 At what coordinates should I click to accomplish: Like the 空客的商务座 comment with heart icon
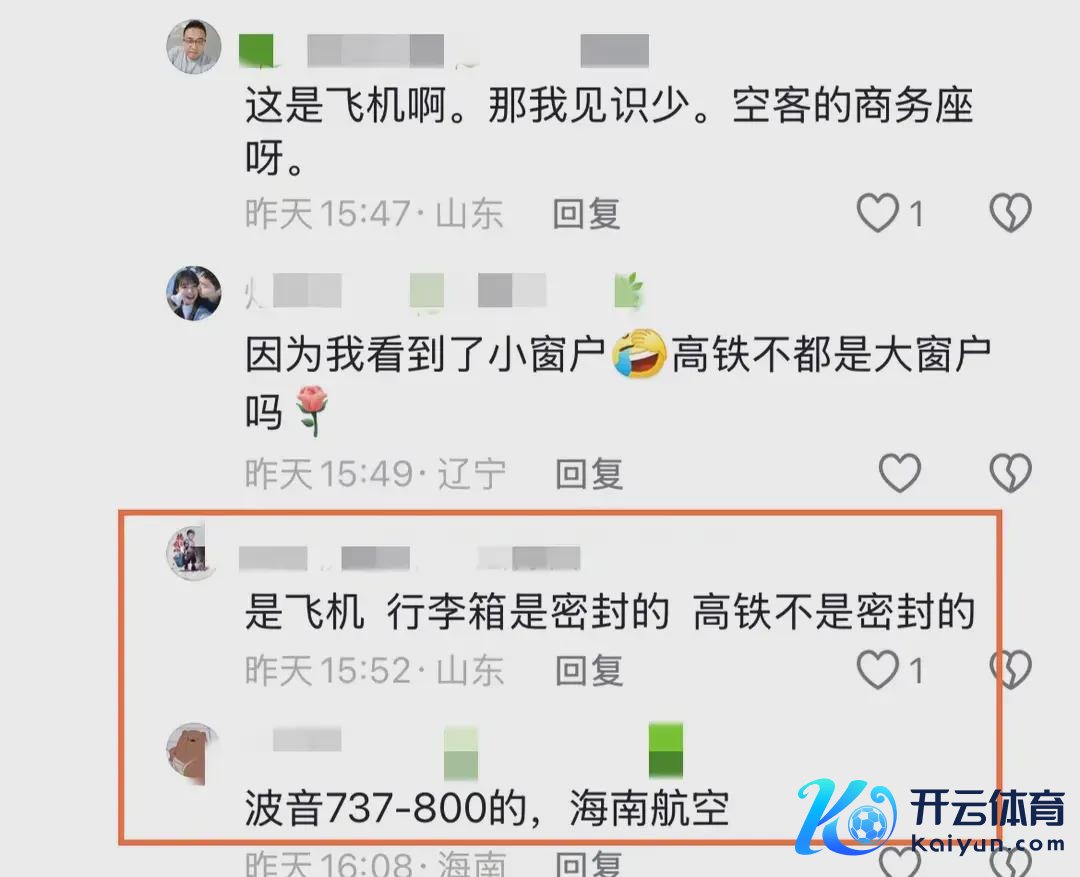[878, 212]
